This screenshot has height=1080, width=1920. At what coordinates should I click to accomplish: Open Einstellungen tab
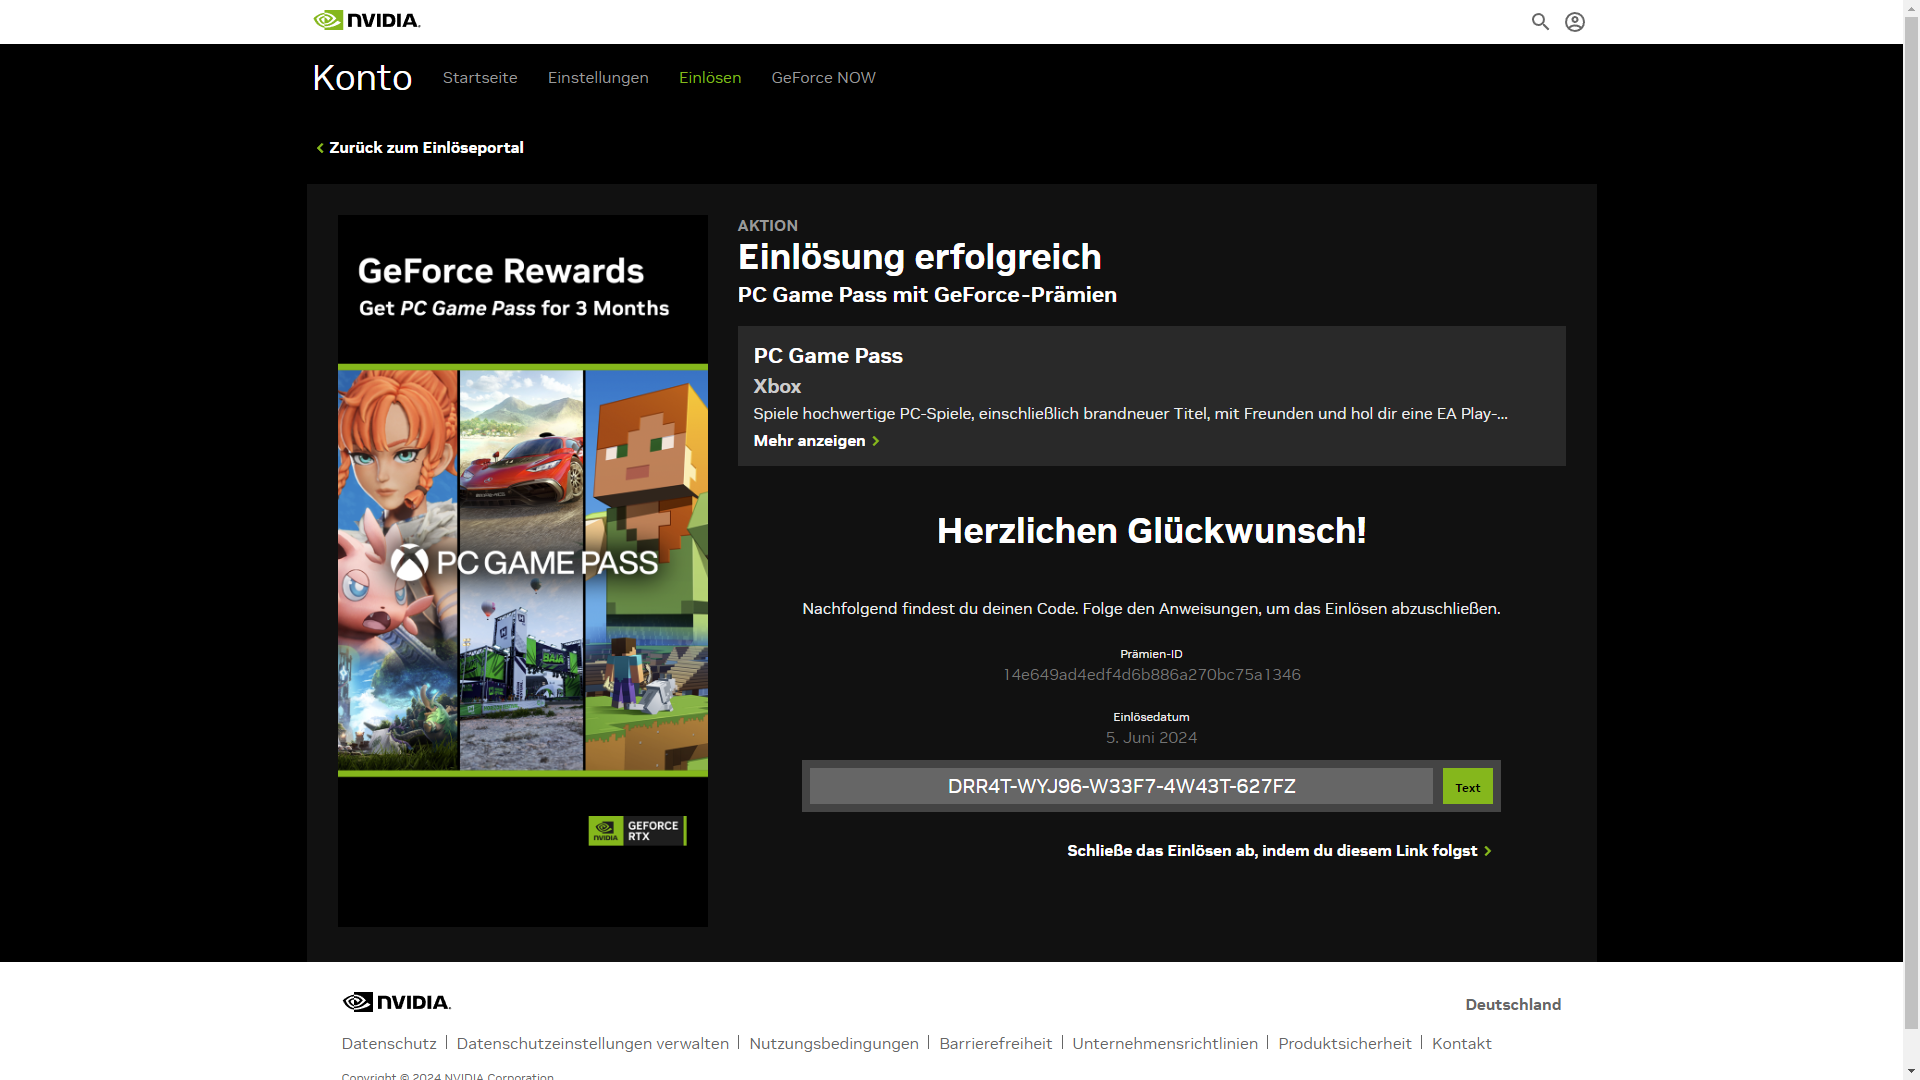598,78
